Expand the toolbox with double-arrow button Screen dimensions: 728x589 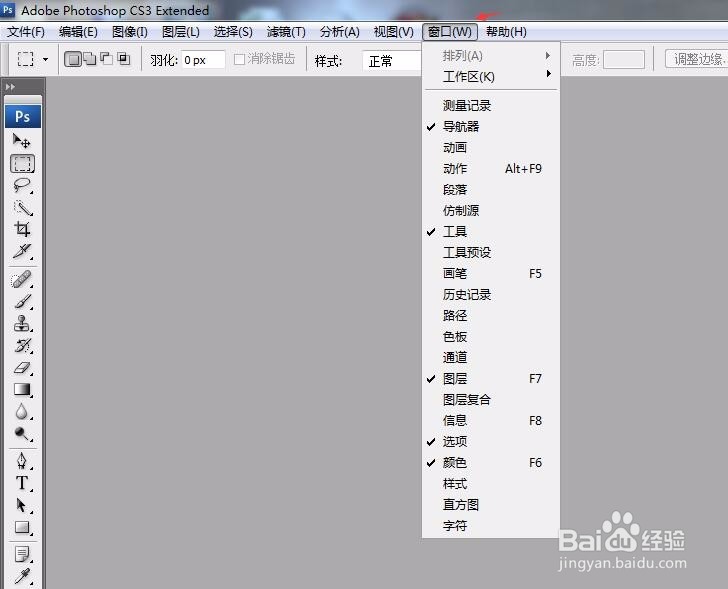click(10, 87)
